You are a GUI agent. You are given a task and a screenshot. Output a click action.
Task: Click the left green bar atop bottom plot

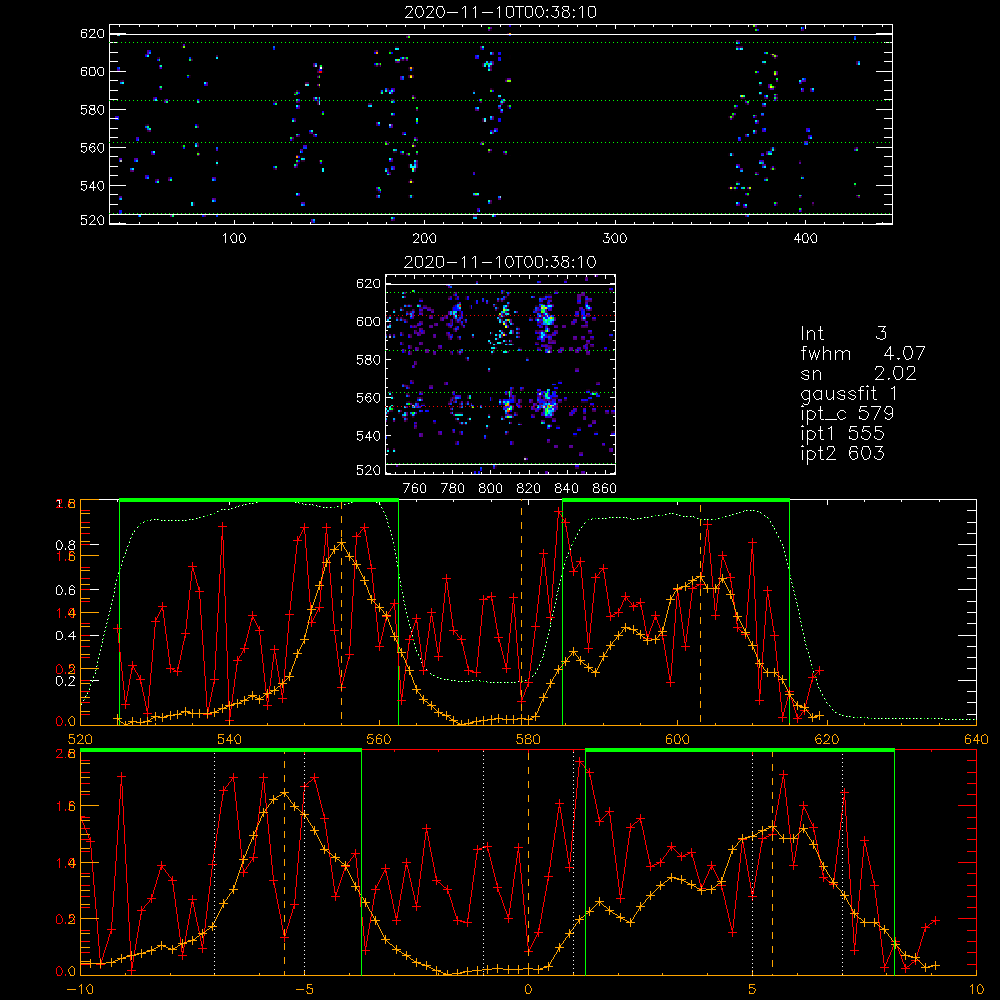click(x=221, y=751)
